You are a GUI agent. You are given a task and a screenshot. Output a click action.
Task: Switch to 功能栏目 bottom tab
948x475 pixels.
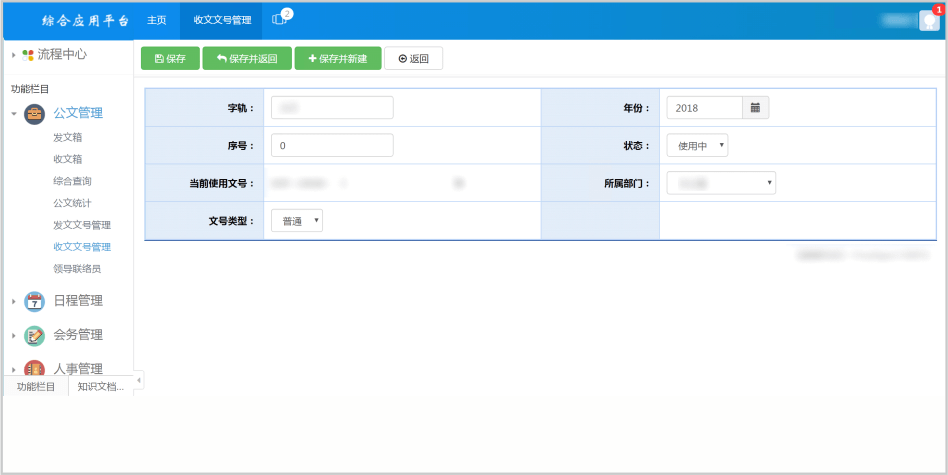point(36,386)
